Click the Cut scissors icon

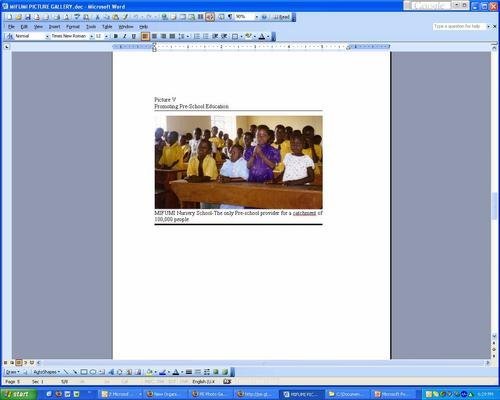[98, 17]
